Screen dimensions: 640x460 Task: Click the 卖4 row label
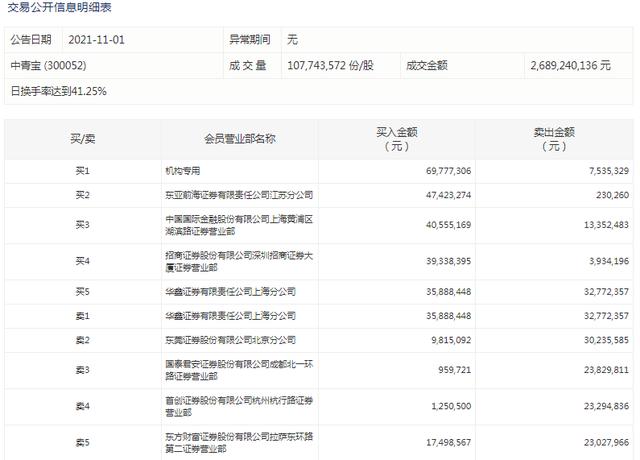(x=82, y=406)
